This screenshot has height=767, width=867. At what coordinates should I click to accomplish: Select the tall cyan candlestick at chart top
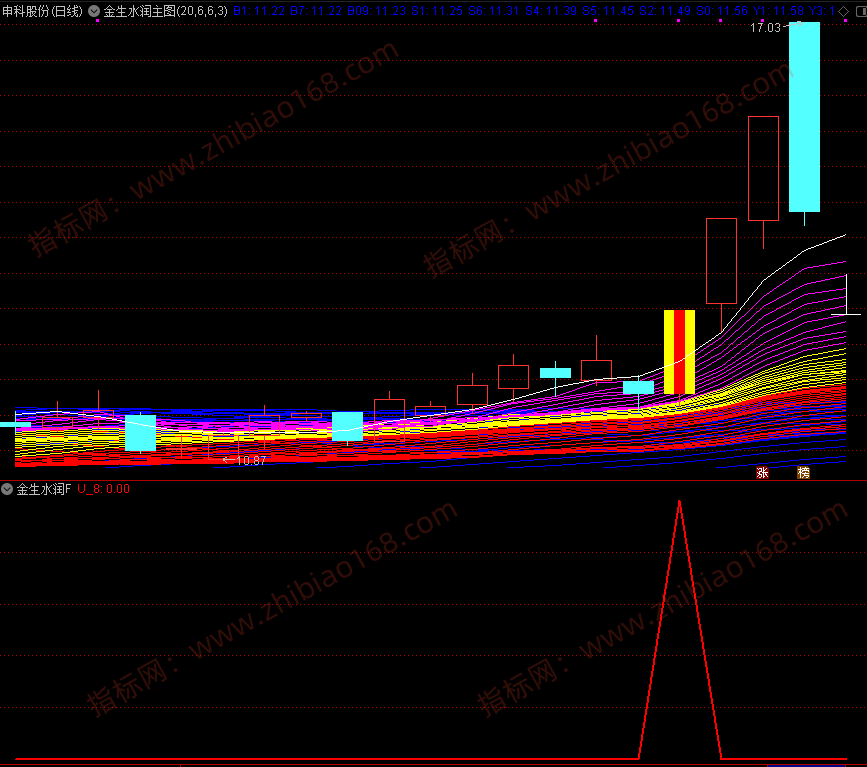tap(805, 117)
